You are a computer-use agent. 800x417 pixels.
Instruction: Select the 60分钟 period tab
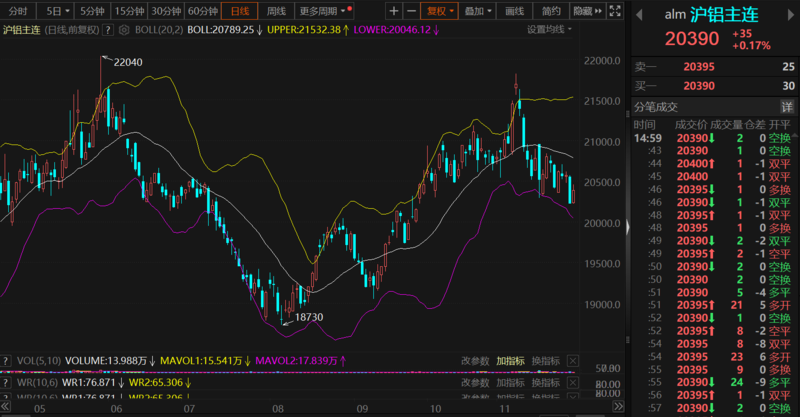click(x=202, y=11)
